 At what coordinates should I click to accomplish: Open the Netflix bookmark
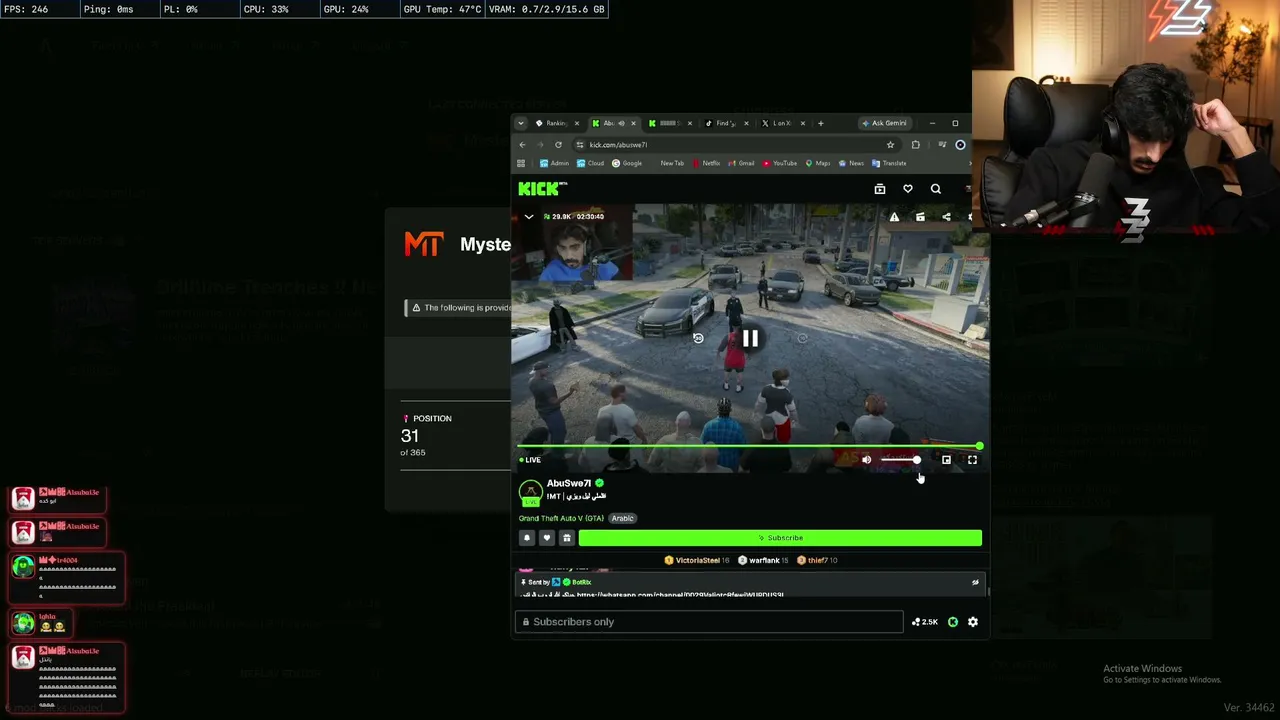coord(706,164)
